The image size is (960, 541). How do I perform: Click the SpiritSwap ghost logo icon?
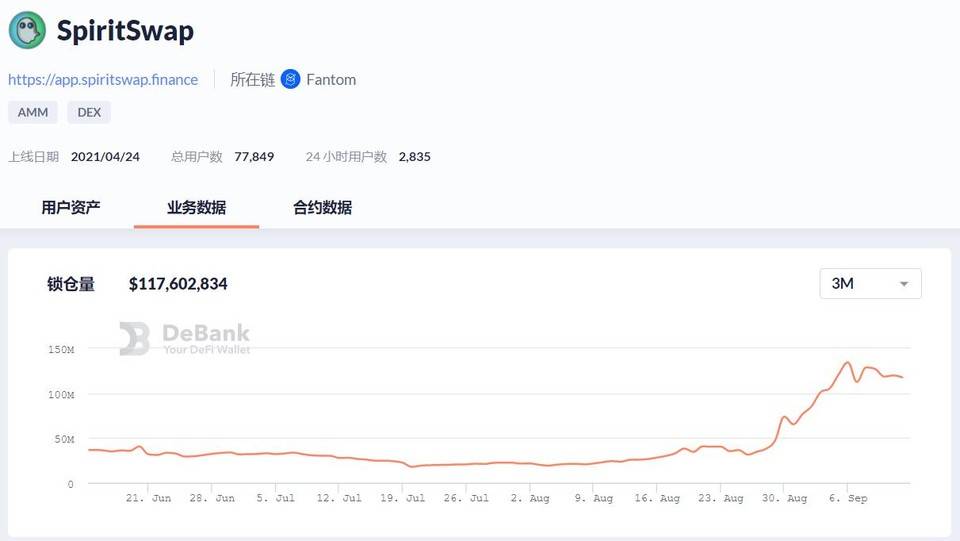(x=27, y=30)
